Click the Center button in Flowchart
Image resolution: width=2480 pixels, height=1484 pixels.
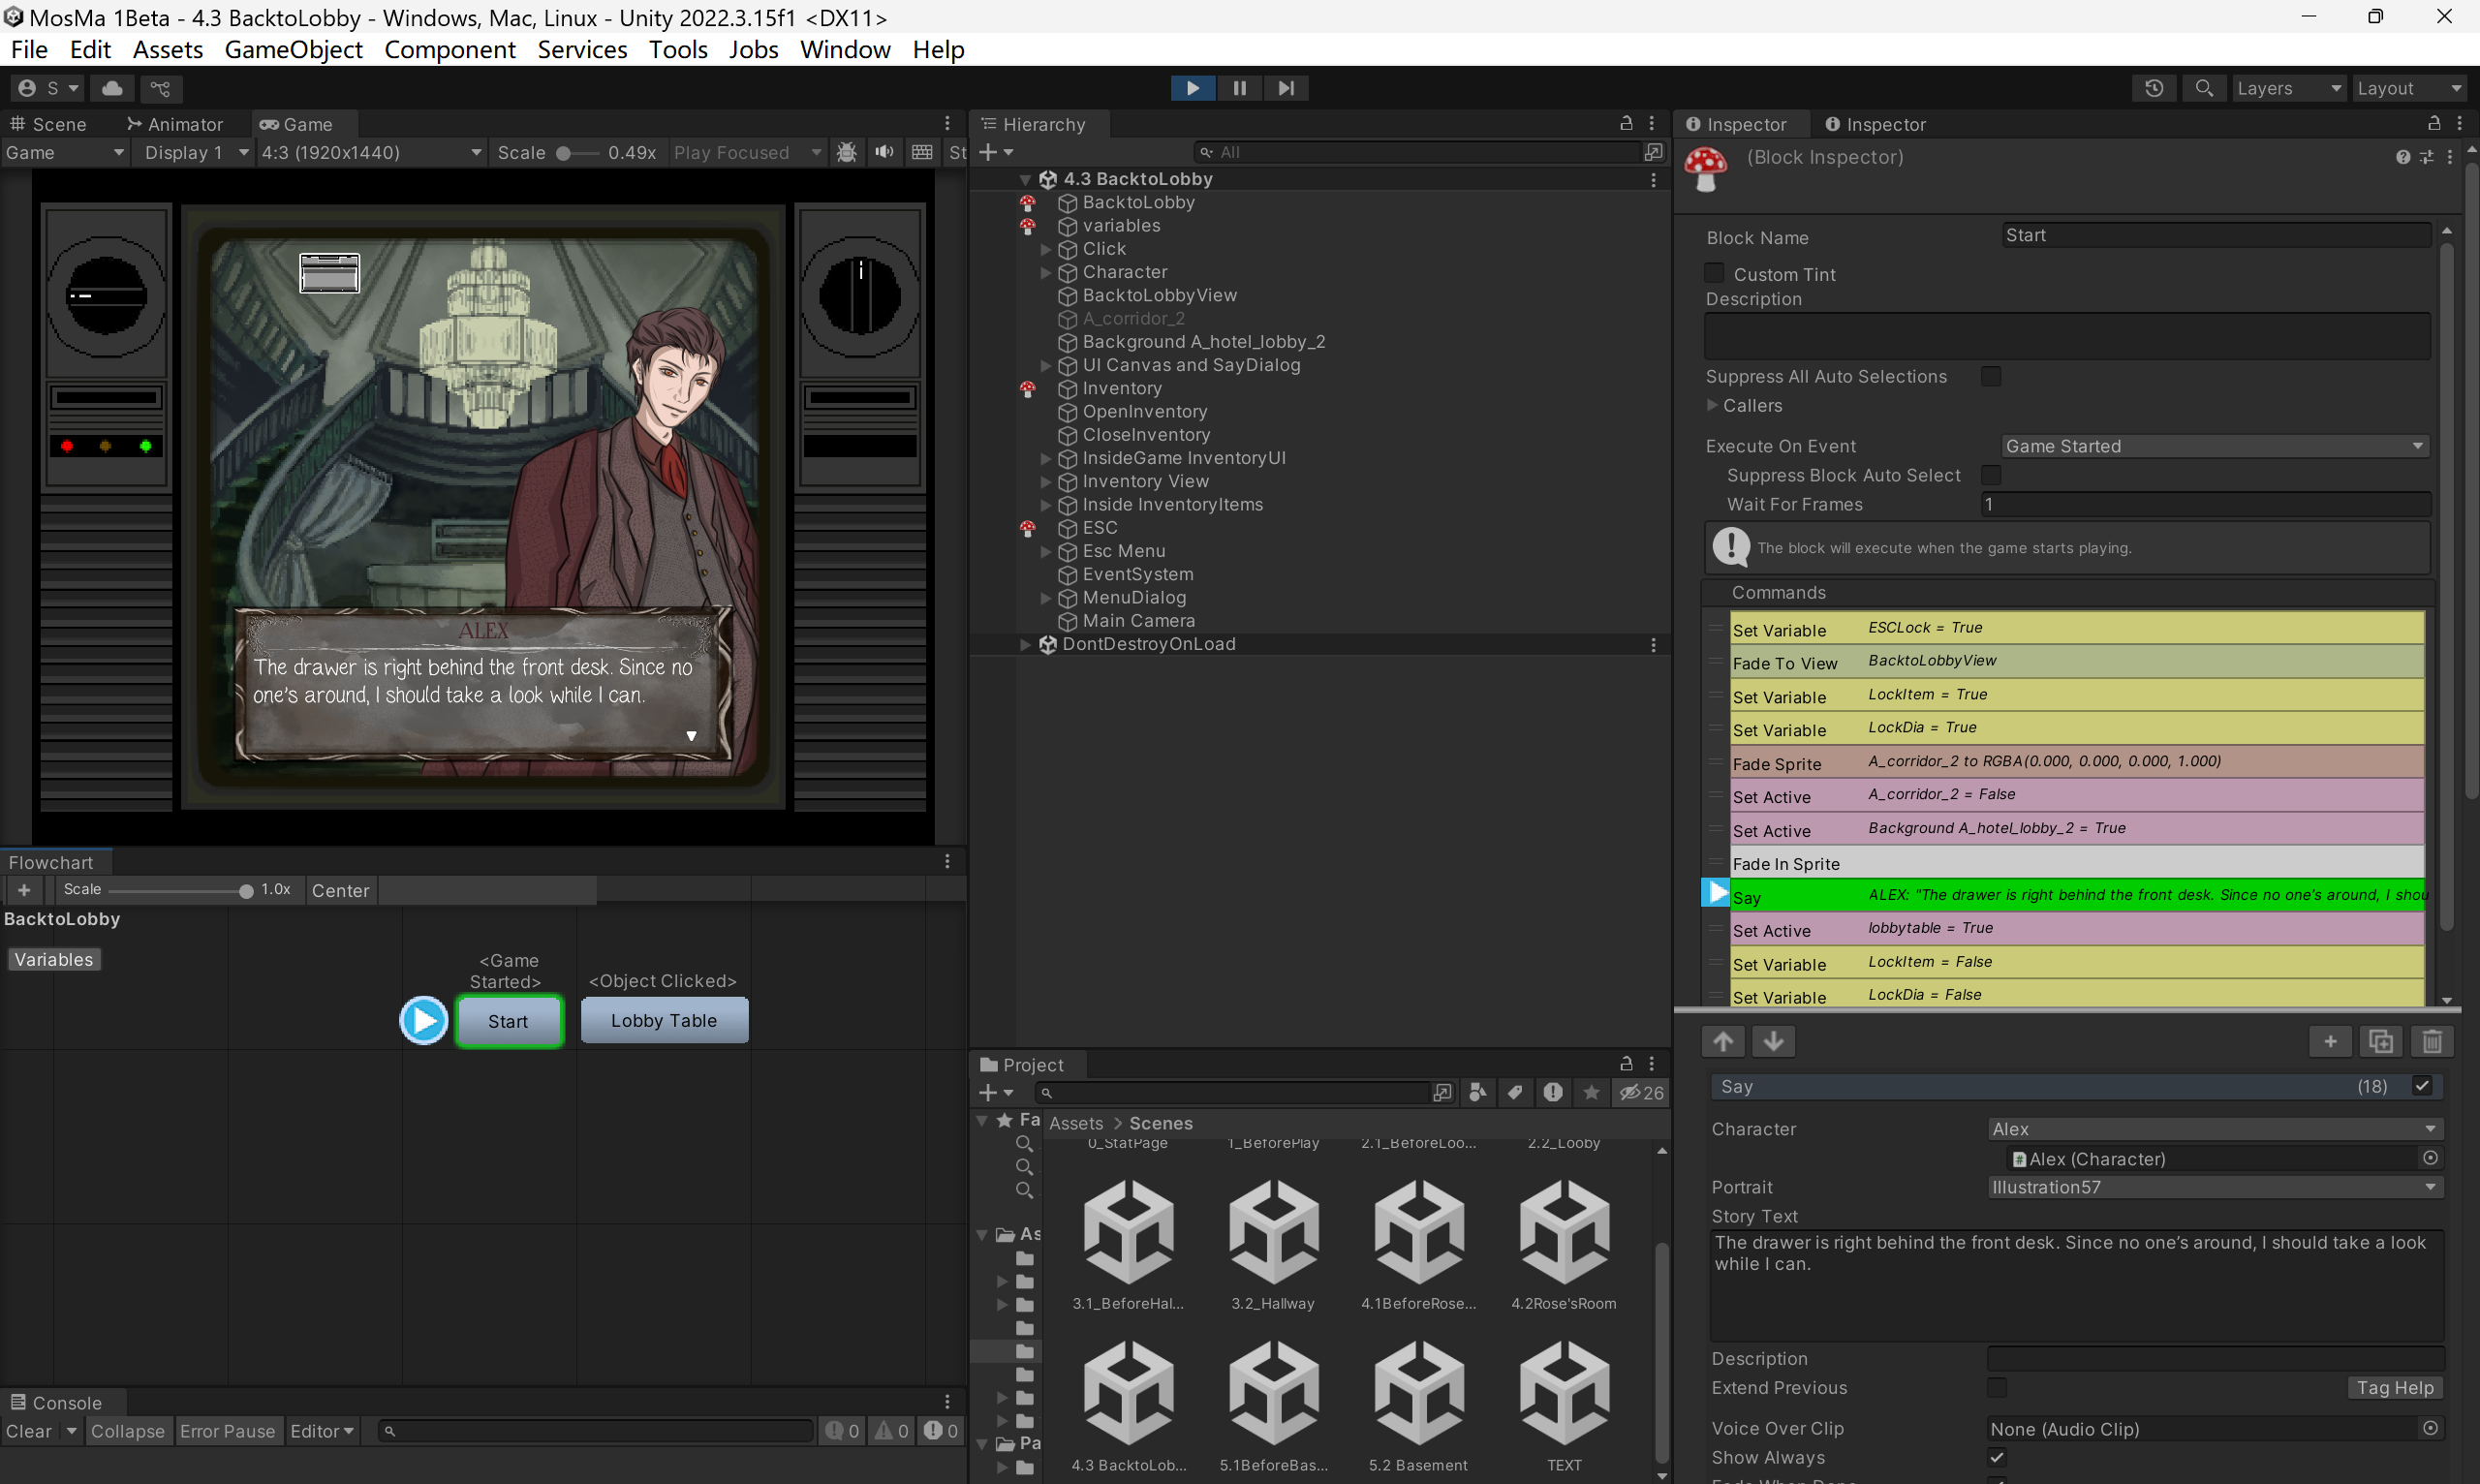[340, 890]
